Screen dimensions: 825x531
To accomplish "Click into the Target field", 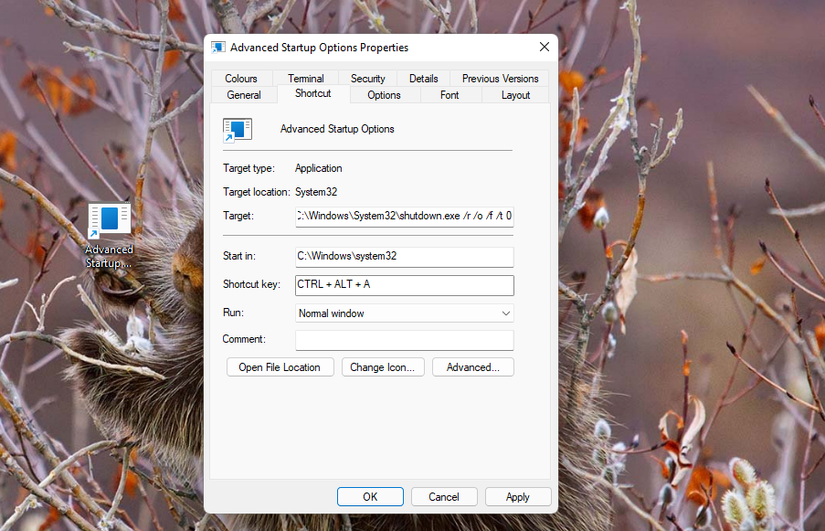I will 404,216.
